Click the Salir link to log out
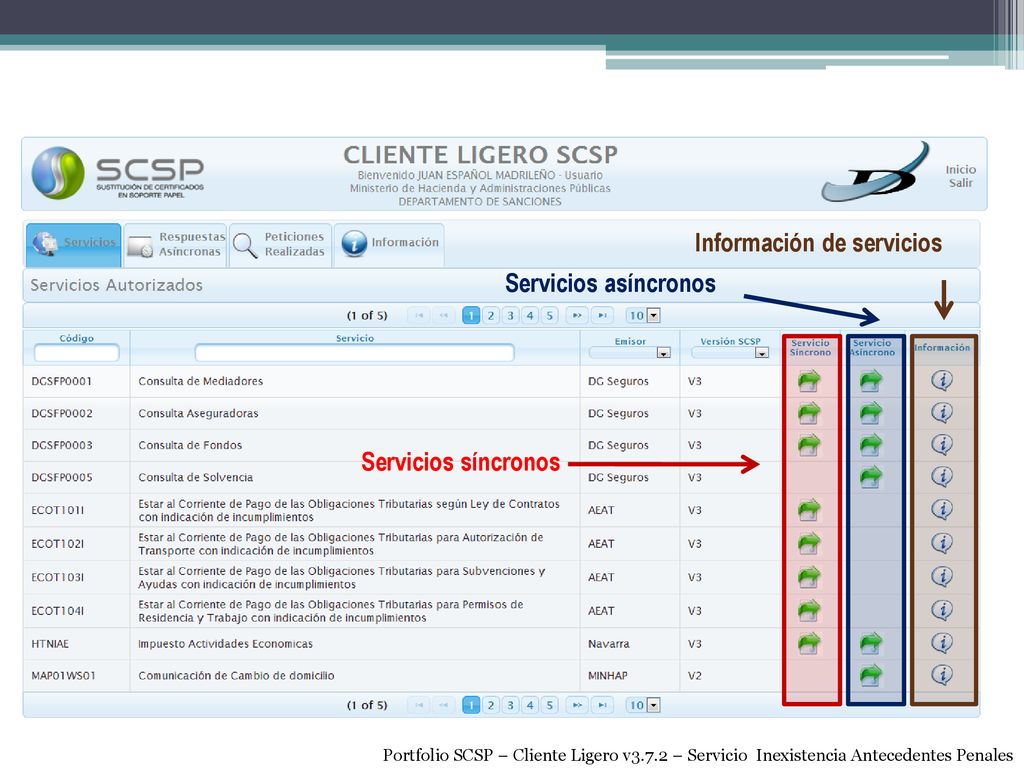This screenshot has height=768, width=1024. (x=961, y=184)
